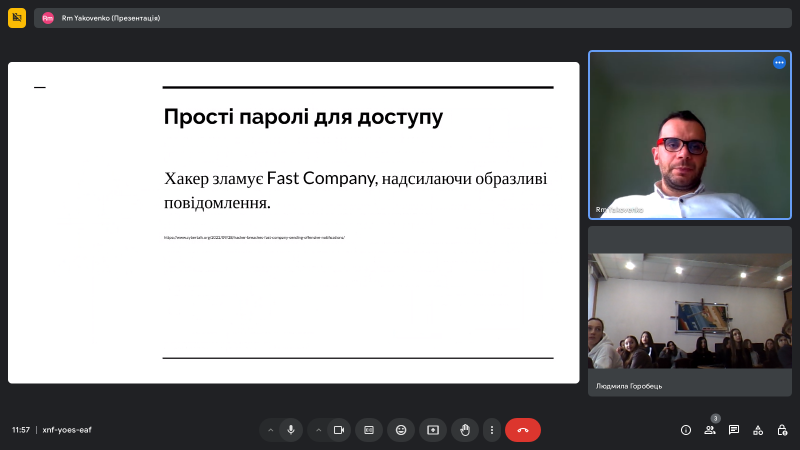Select Людмила Горобець video tile

pyautogui.click(x=690, y=311)
